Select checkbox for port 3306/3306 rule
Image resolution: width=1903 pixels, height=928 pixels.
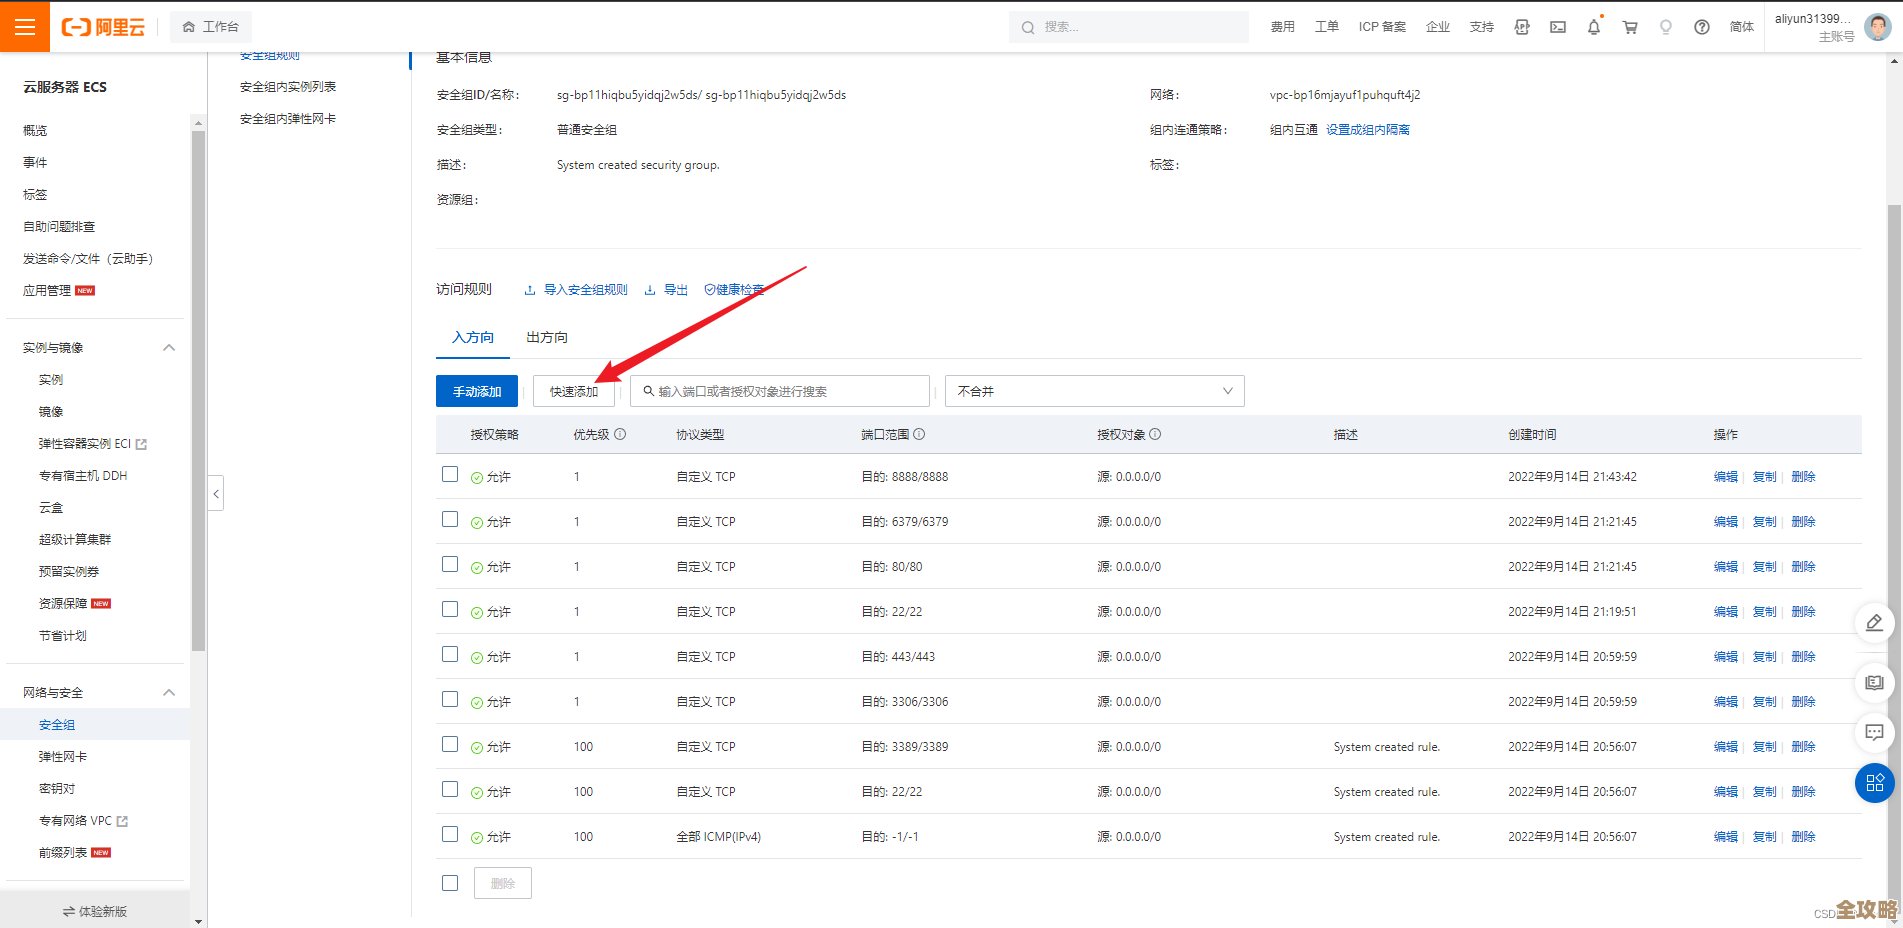click(450, 700)
